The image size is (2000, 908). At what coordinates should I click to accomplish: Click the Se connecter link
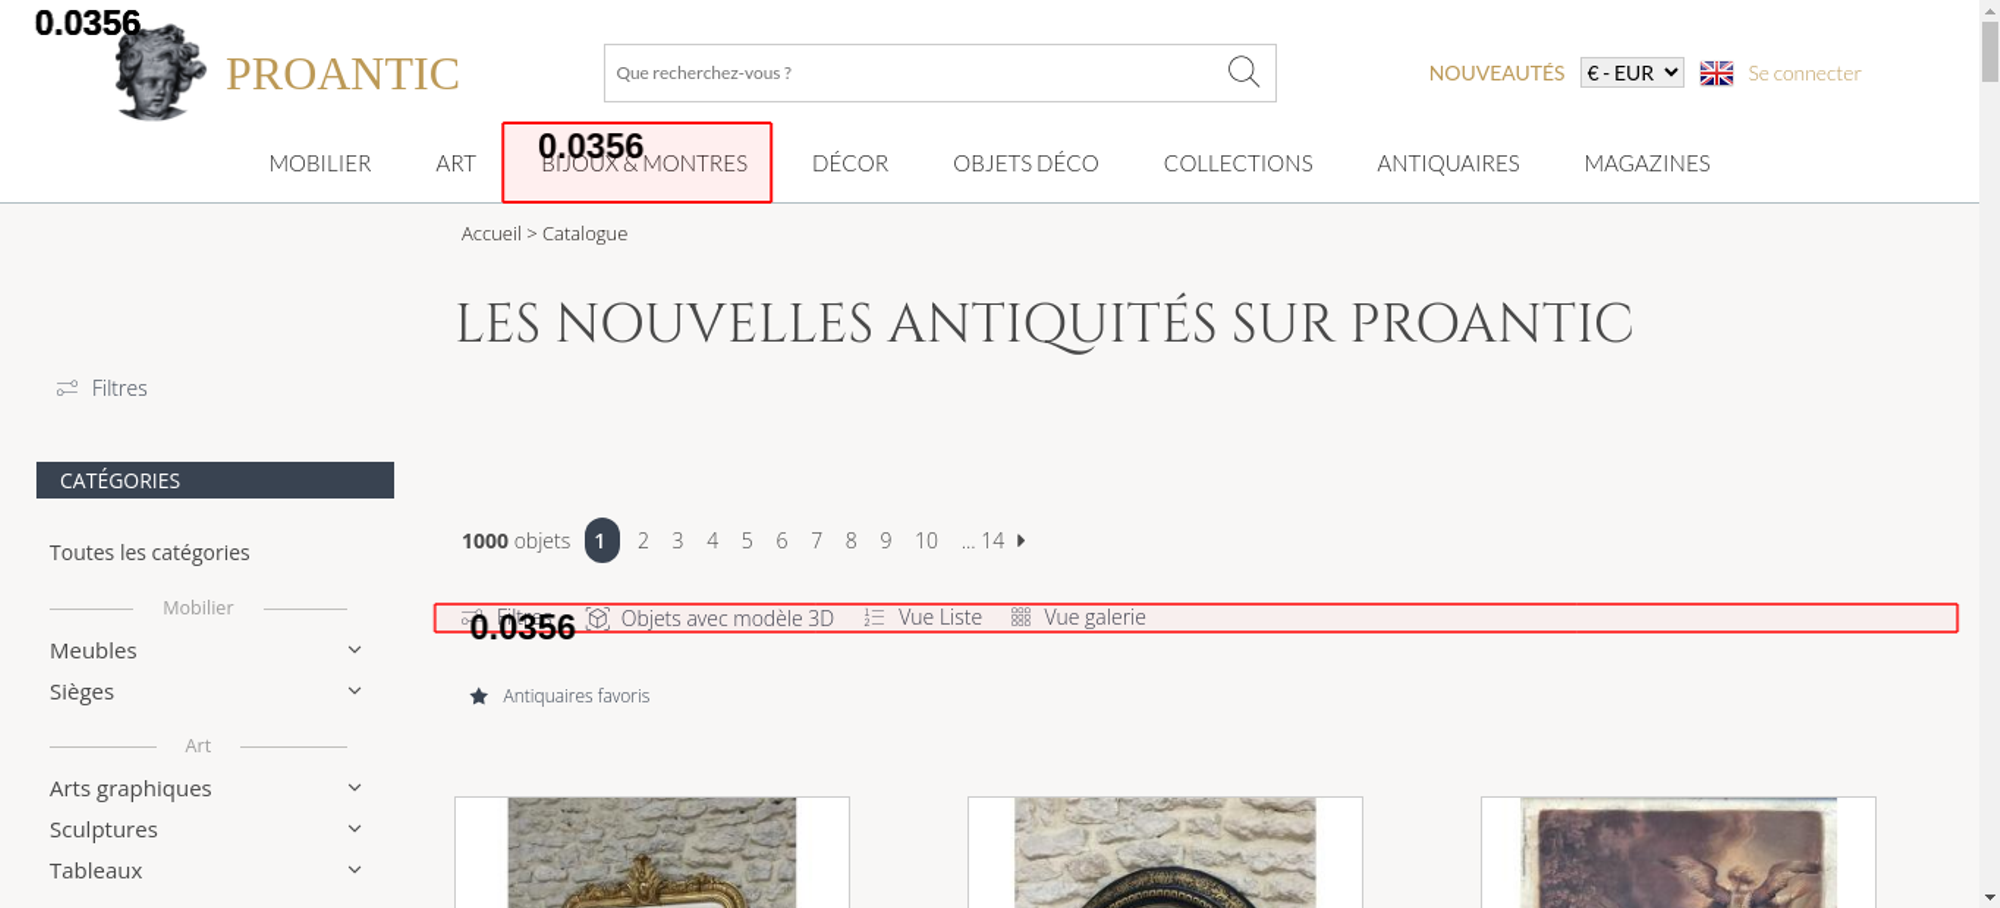coord(1804,73)
